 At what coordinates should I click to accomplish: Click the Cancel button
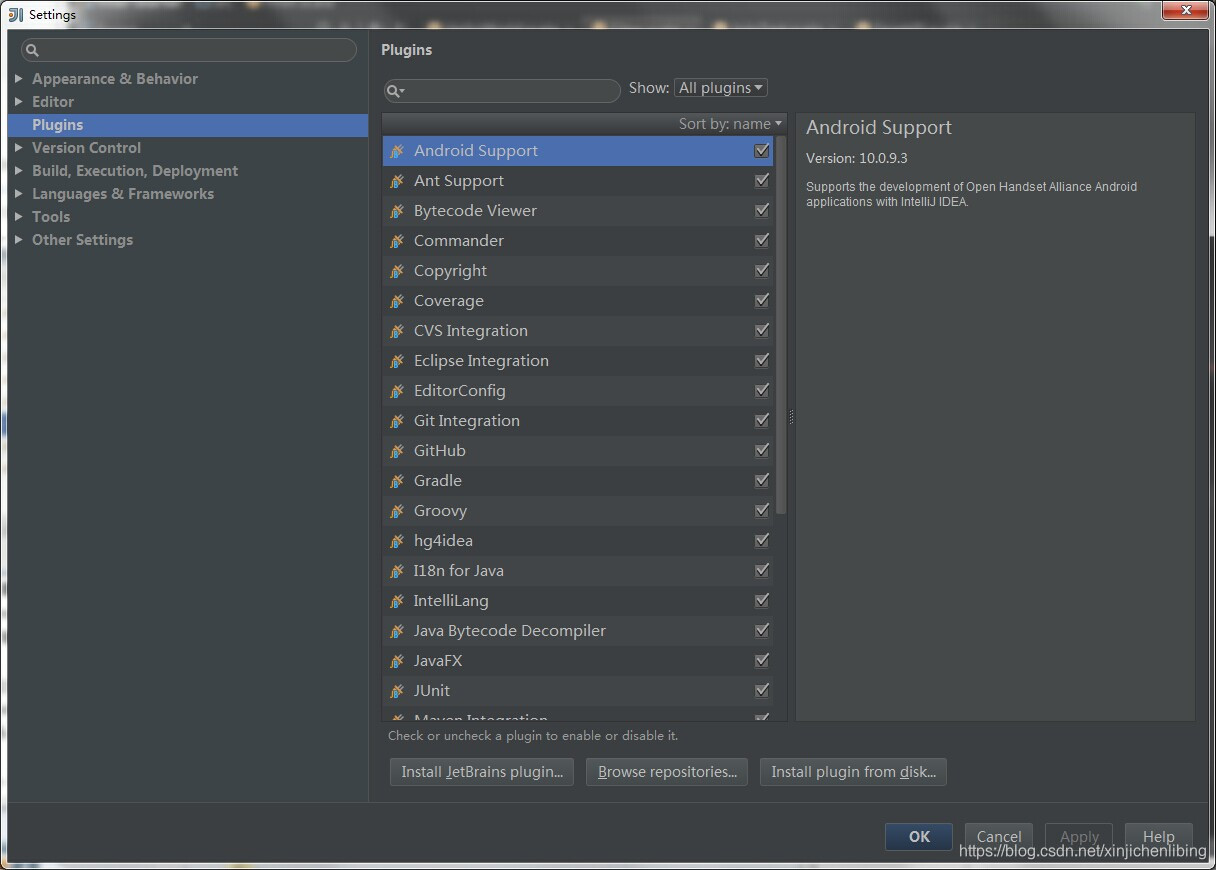tap(999, 837)
